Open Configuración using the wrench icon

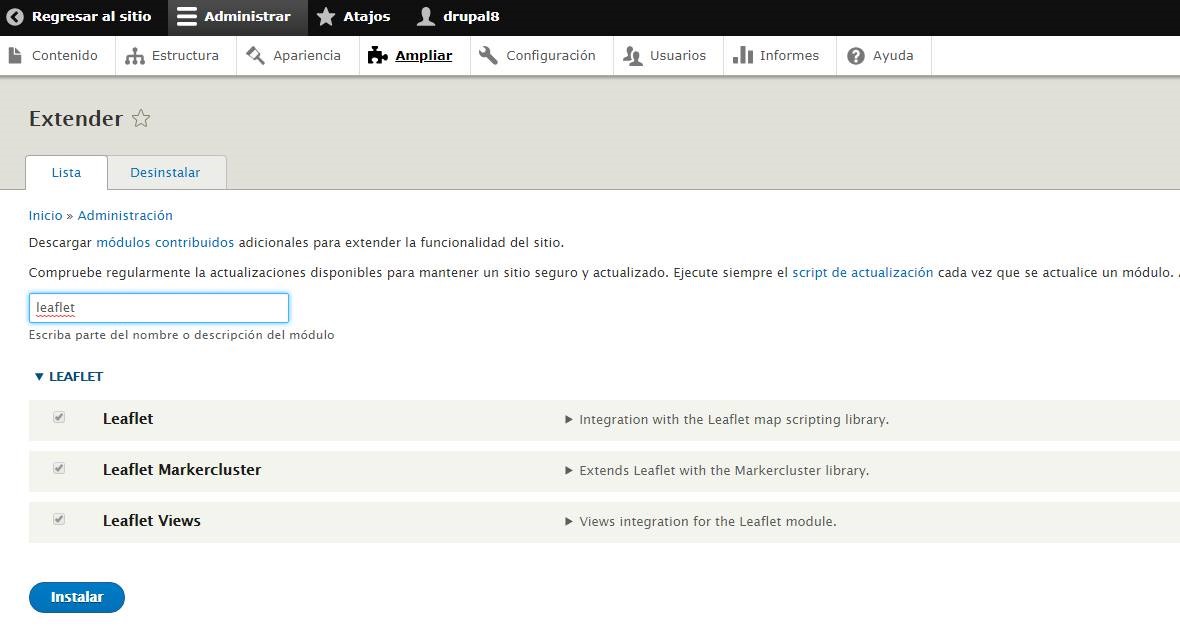pyautogui.click(x=488, y=55)
